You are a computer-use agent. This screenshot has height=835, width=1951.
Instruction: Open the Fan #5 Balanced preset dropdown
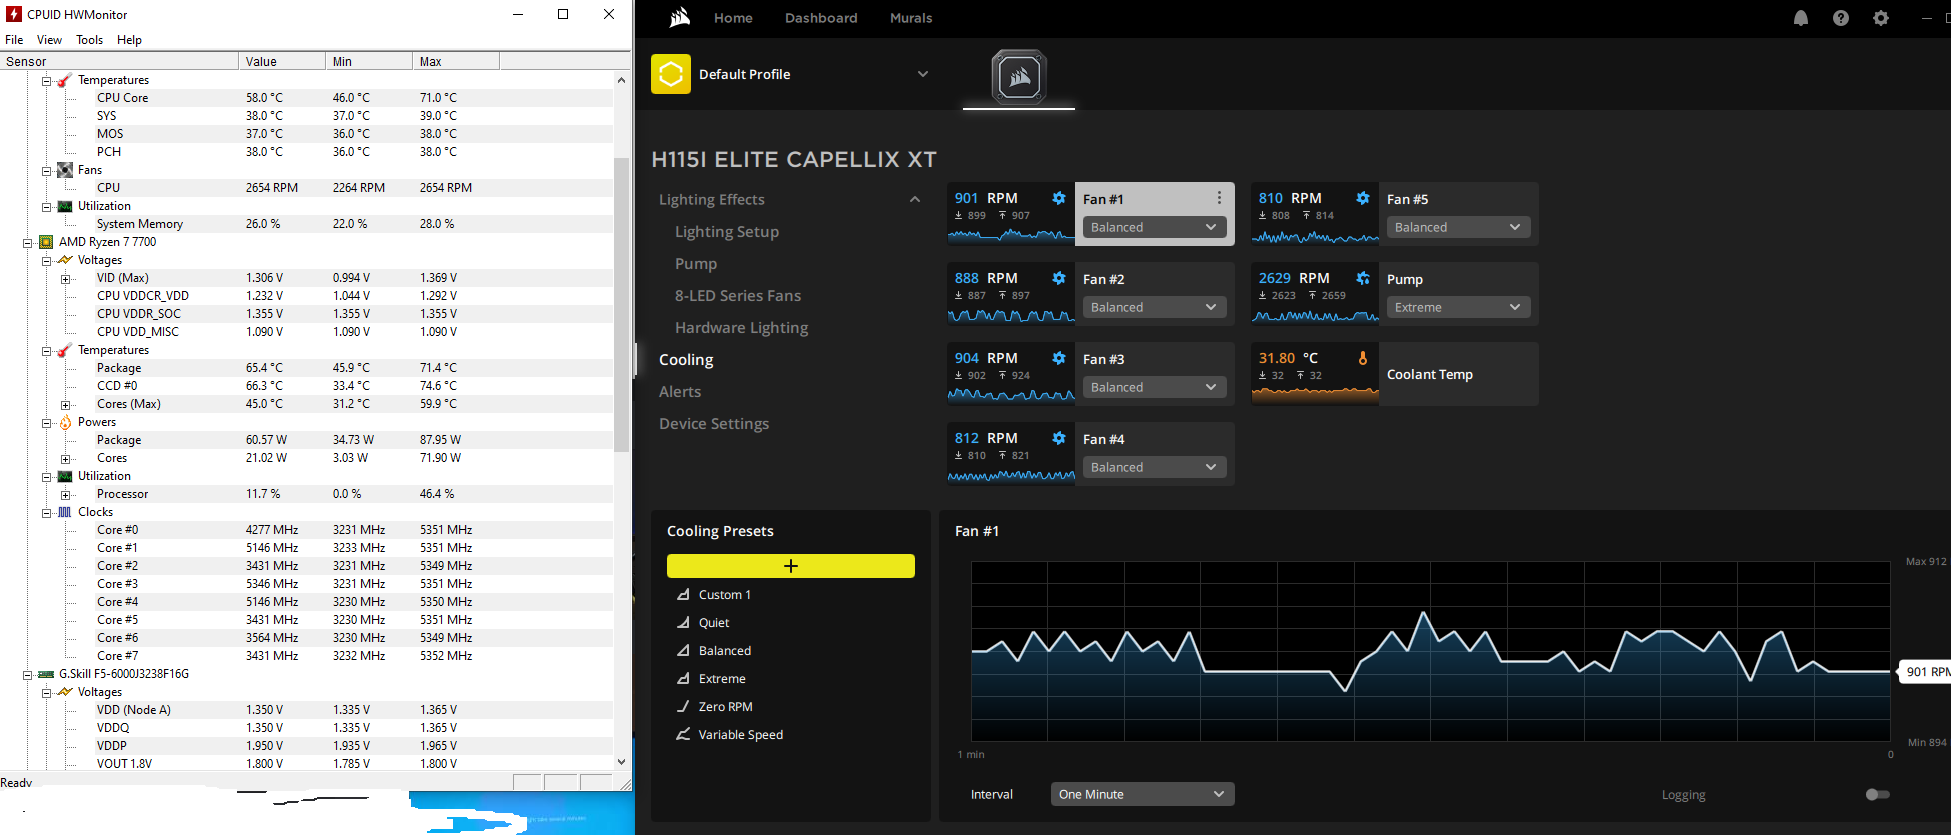[x=1459, y=227]
